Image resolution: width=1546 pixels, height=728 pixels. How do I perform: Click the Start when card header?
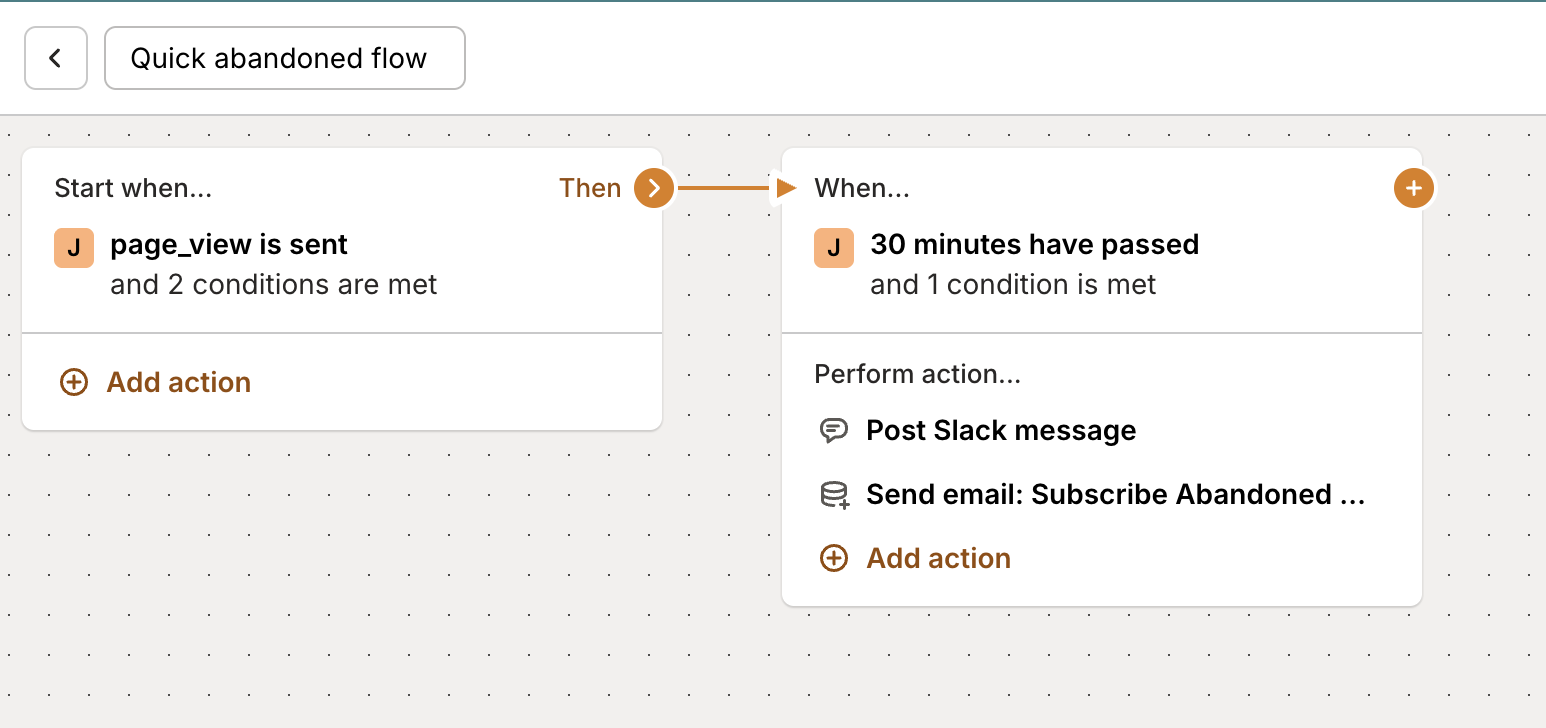[133, 187]
